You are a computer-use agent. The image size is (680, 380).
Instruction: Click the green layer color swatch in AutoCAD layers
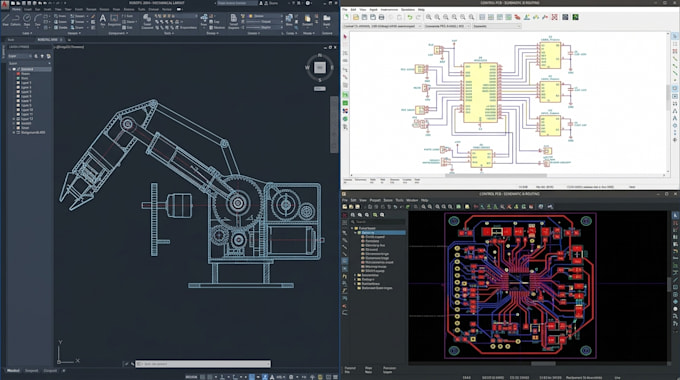[x=18, y=78]
